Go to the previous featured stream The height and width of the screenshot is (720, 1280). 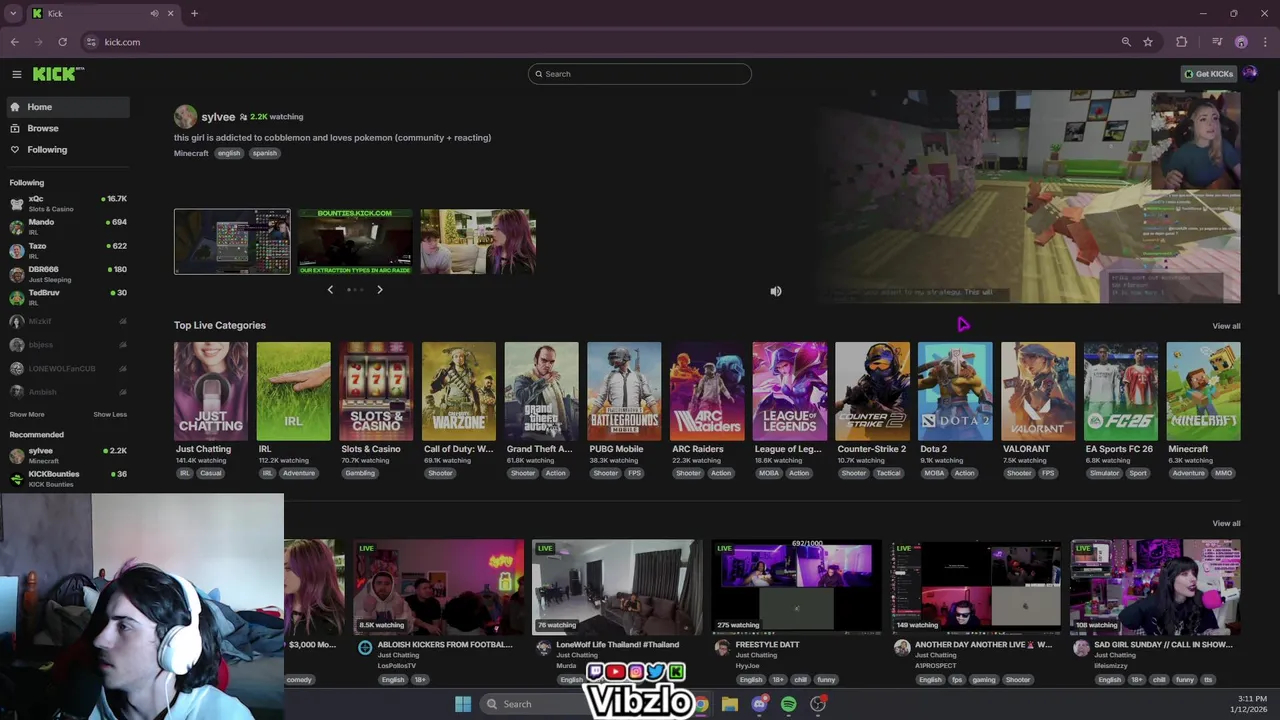(x=330, y=290)
